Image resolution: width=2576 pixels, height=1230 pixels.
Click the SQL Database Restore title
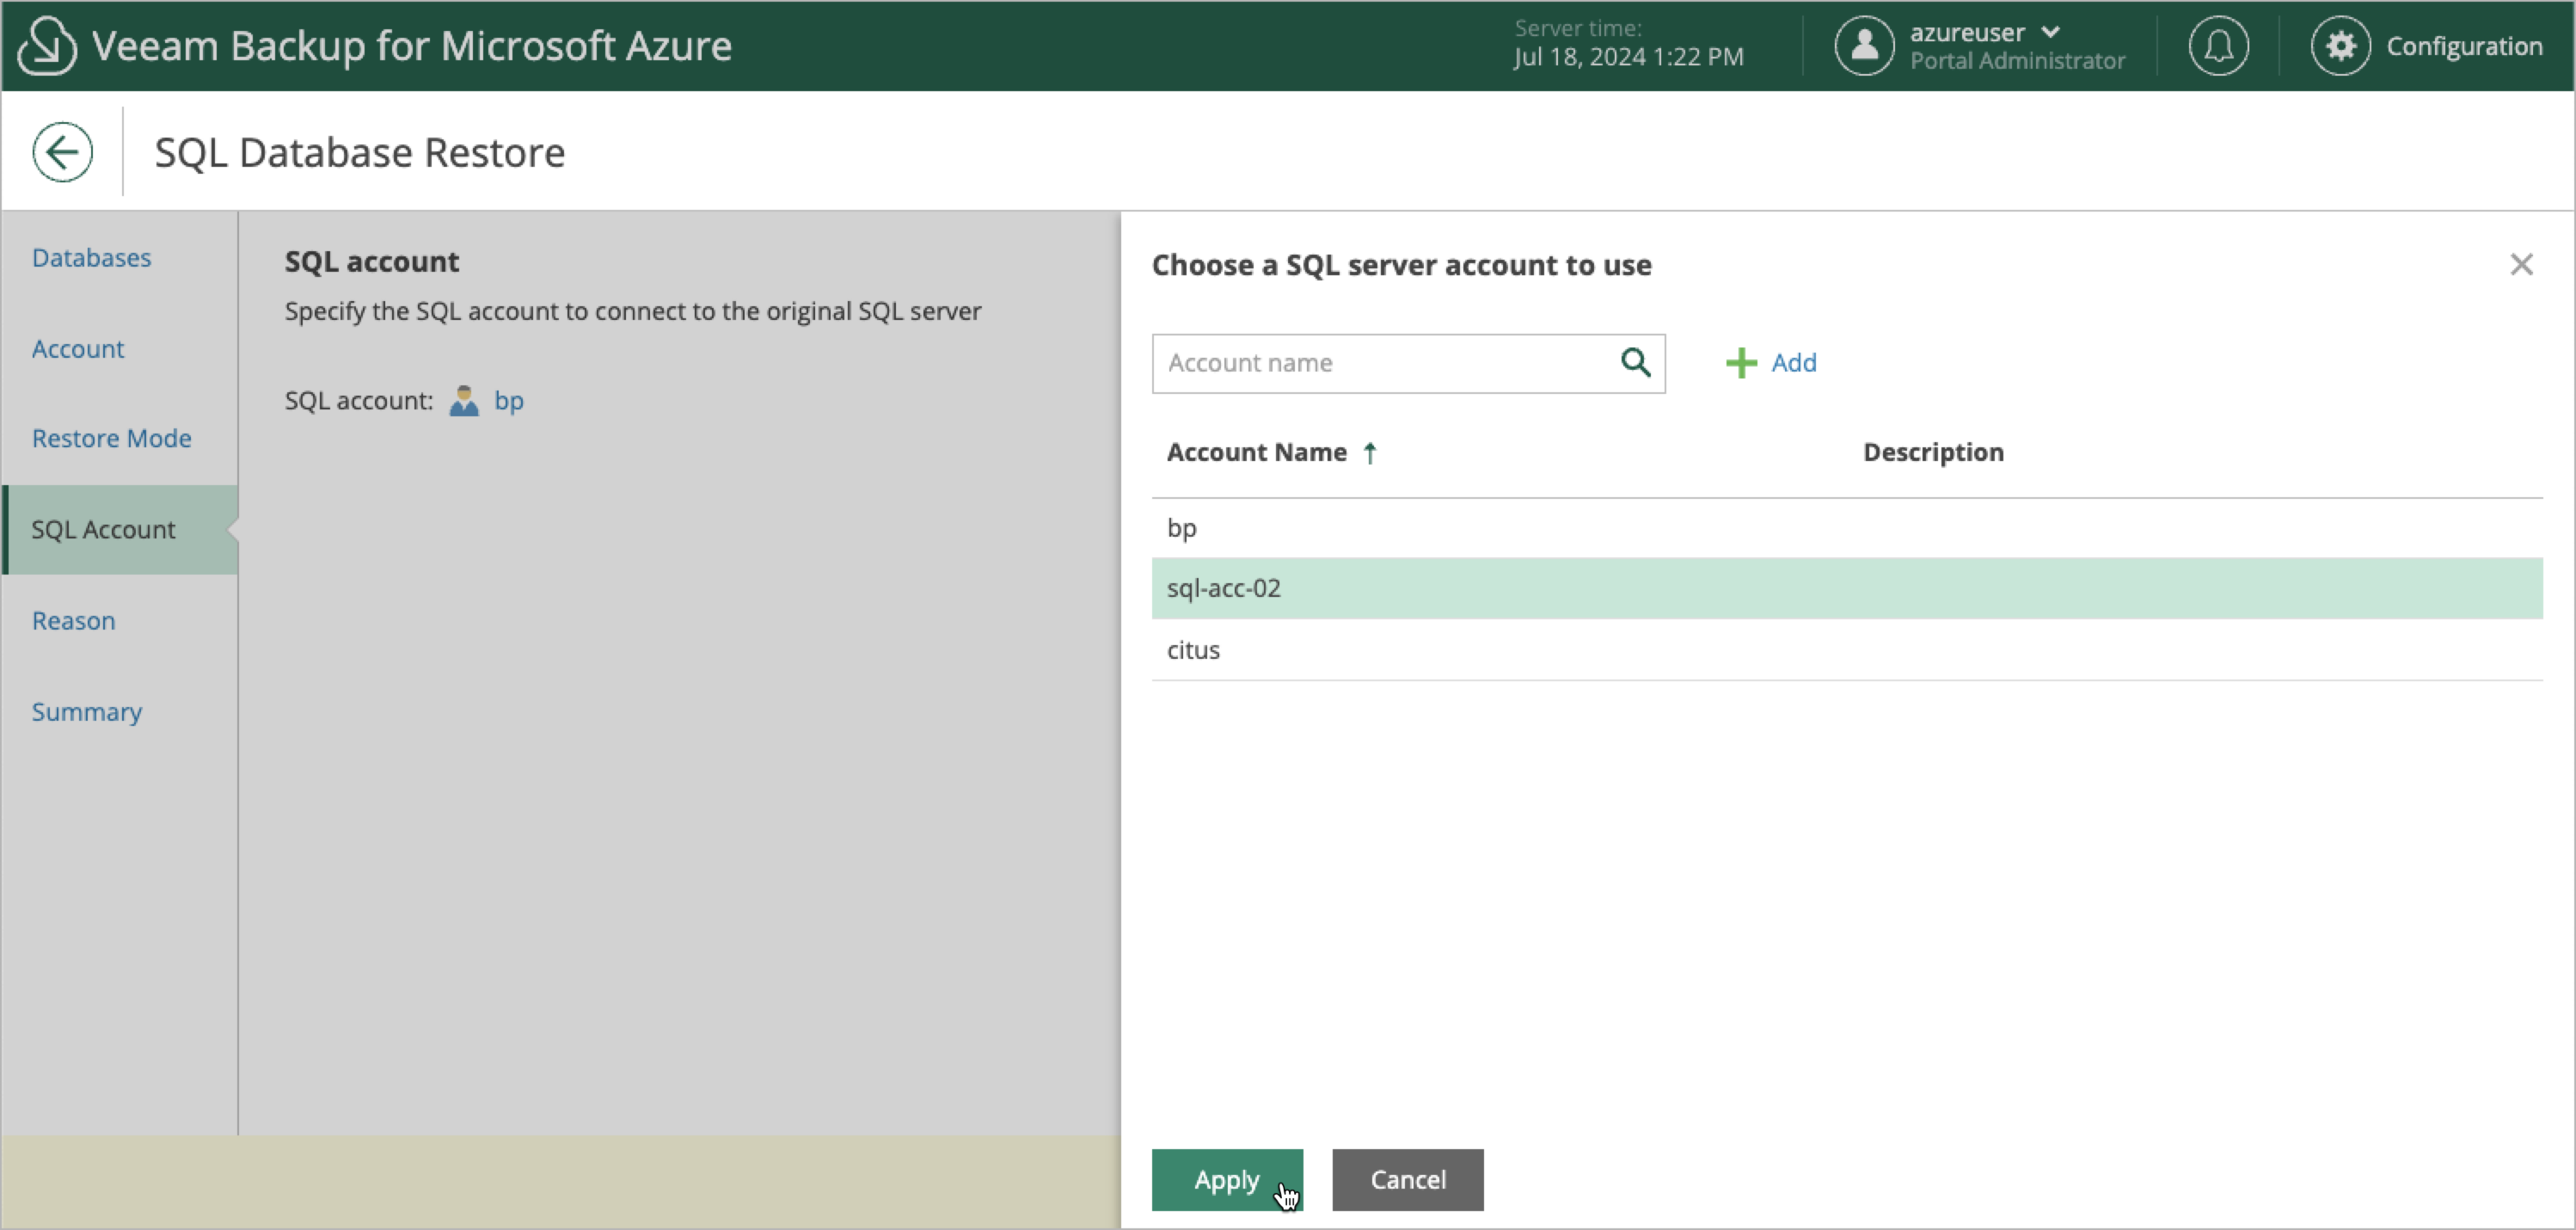(359, 153)
